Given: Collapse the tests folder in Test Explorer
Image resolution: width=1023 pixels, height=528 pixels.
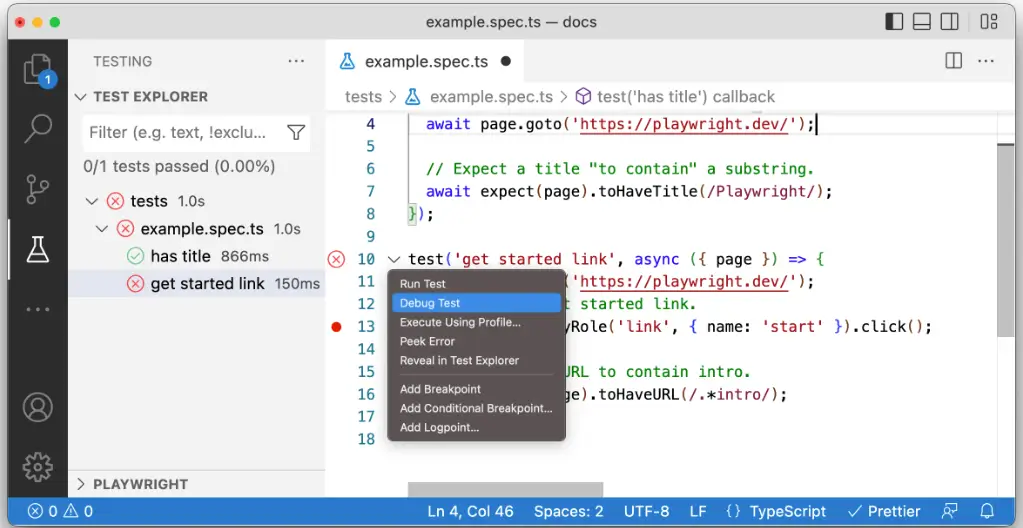Looking at the screenshot, I should tap(93, 201).
